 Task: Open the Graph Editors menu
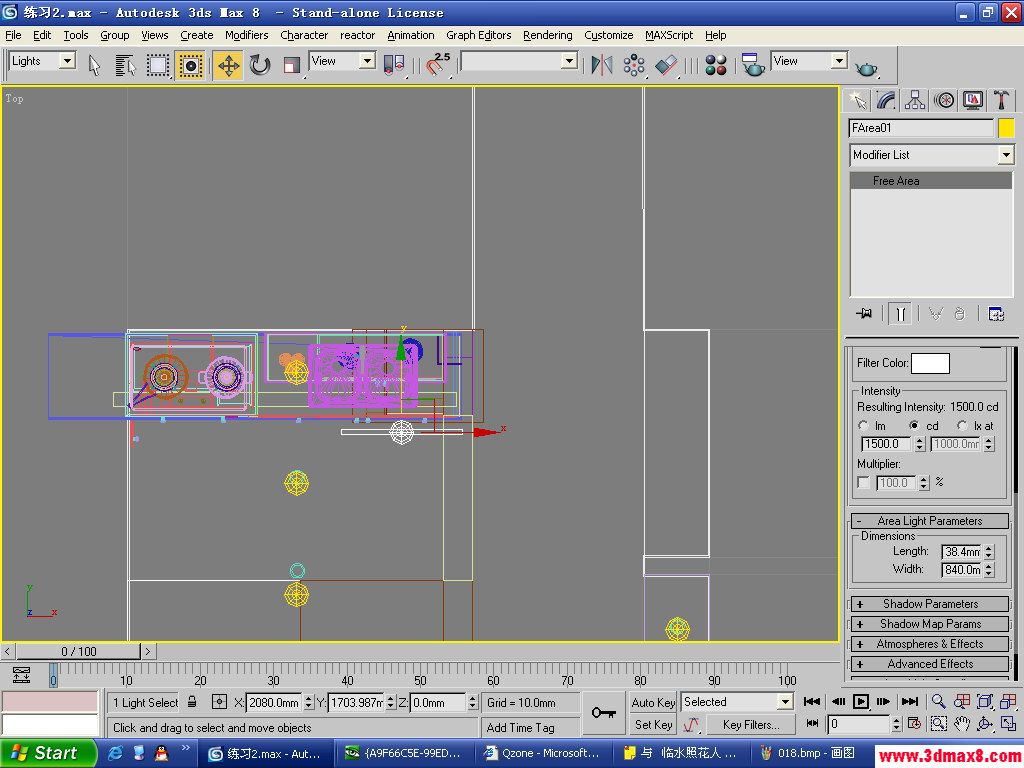(479, 35)
